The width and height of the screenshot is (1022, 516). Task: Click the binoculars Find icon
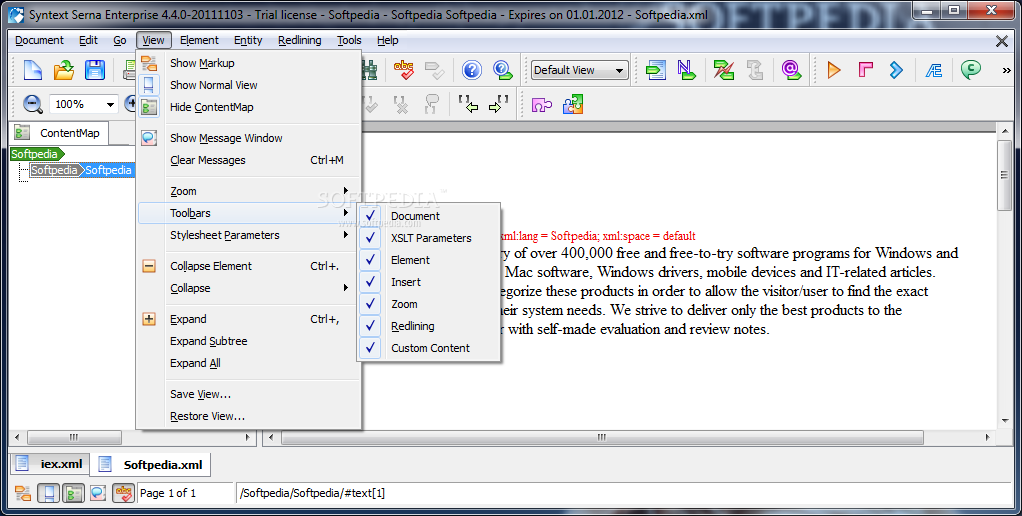[x=370, y=70]
